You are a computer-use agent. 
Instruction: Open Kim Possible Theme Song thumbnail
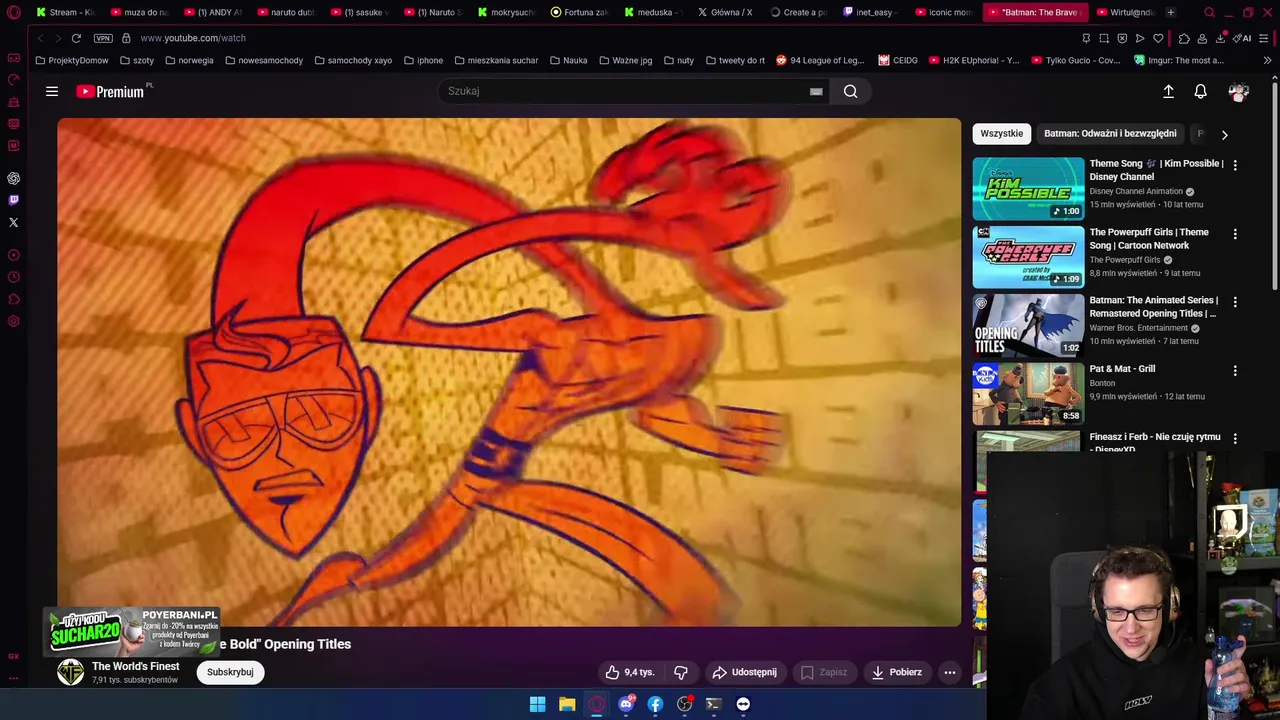tap(1028, 188)
